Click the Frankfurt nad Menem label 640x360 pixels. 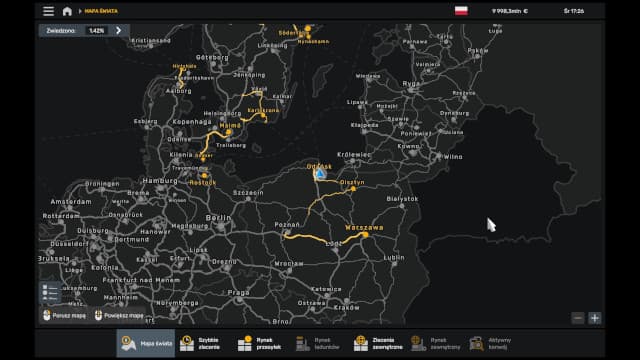click(x=141, y=280)
